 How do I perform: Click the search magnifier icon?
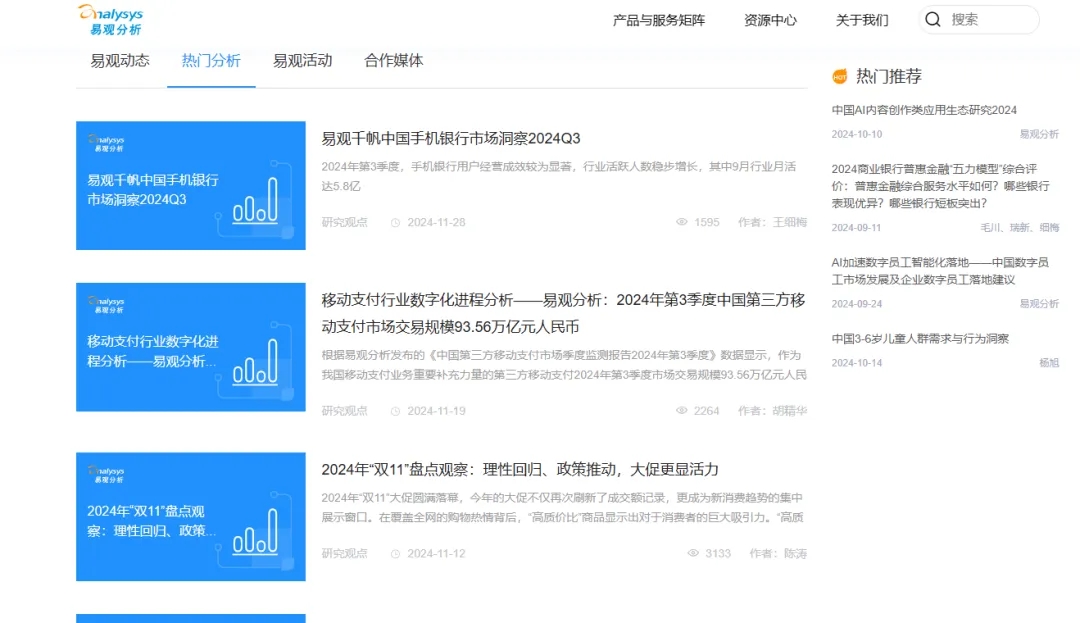[x=933, y=20]
